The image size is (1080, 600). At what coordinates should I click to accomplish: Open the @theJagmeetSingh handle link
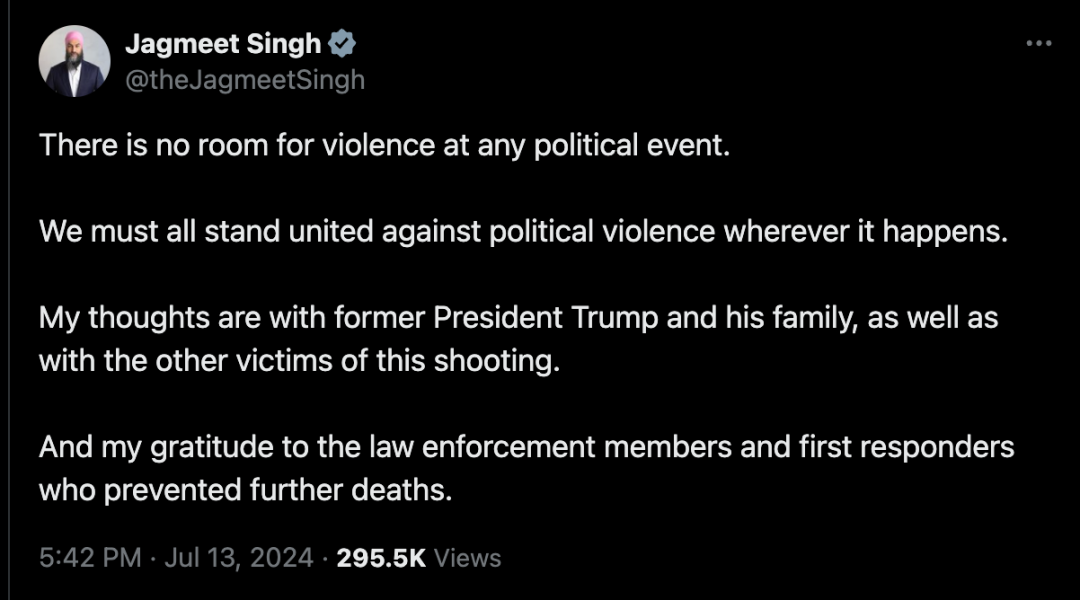(245, 80)
